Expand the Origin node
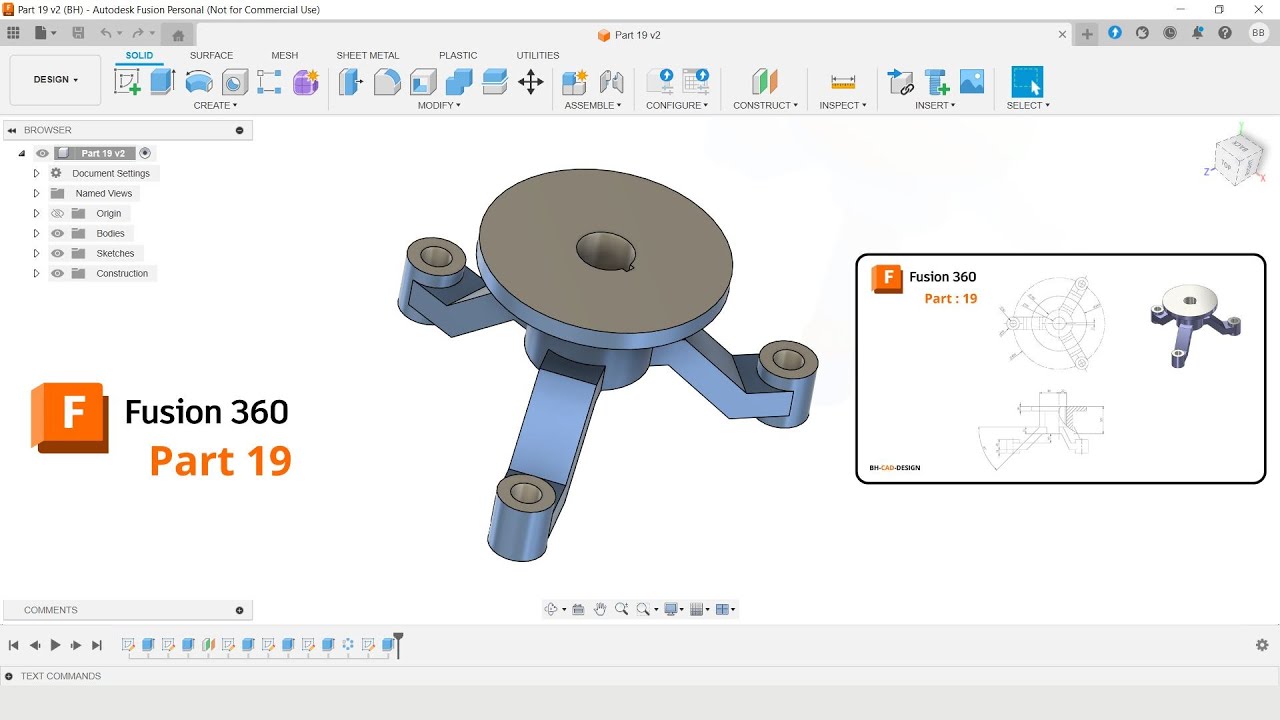The image size is (1280, 720). tap(36, 213)
